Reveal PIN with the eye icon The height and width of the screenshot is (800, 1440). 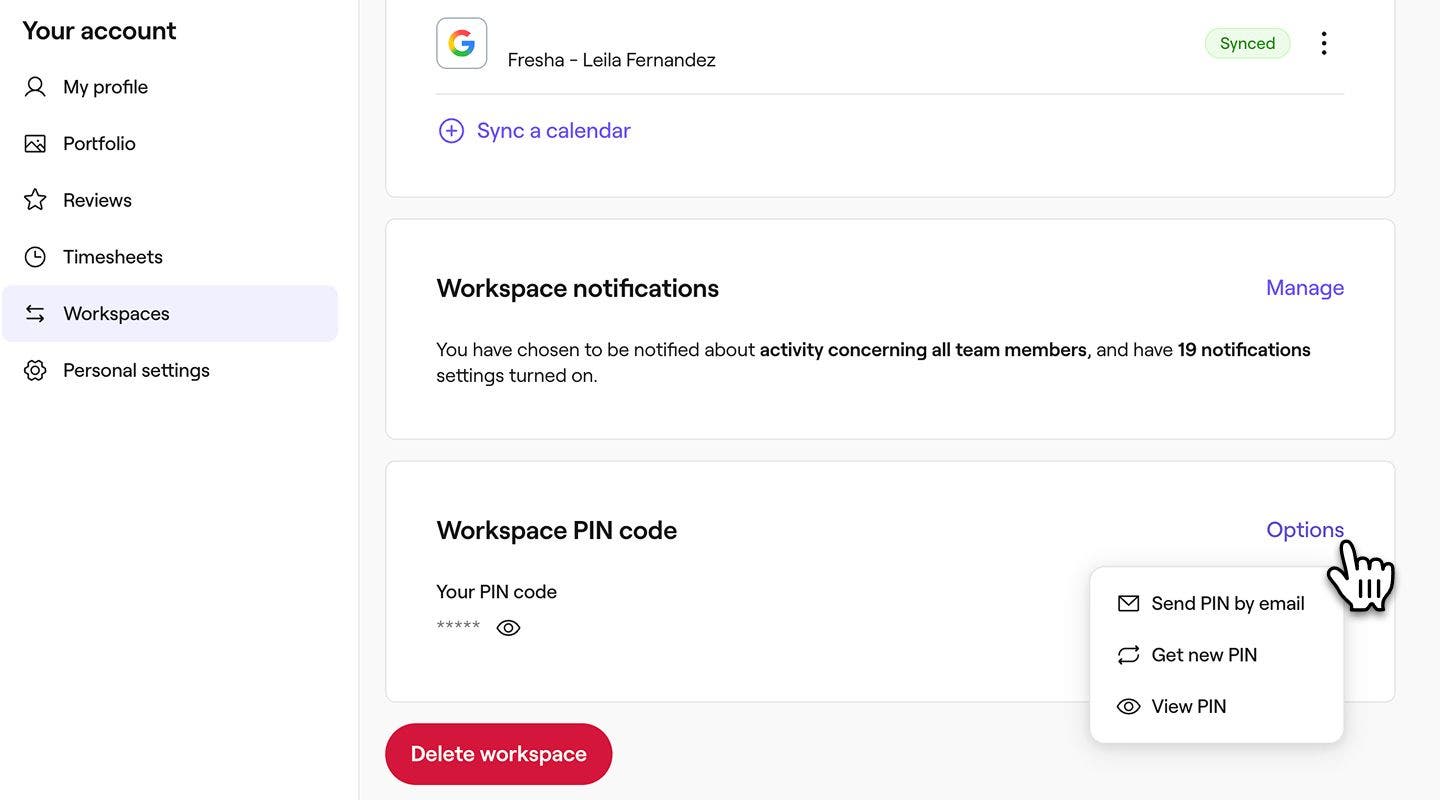pos(508,628)
